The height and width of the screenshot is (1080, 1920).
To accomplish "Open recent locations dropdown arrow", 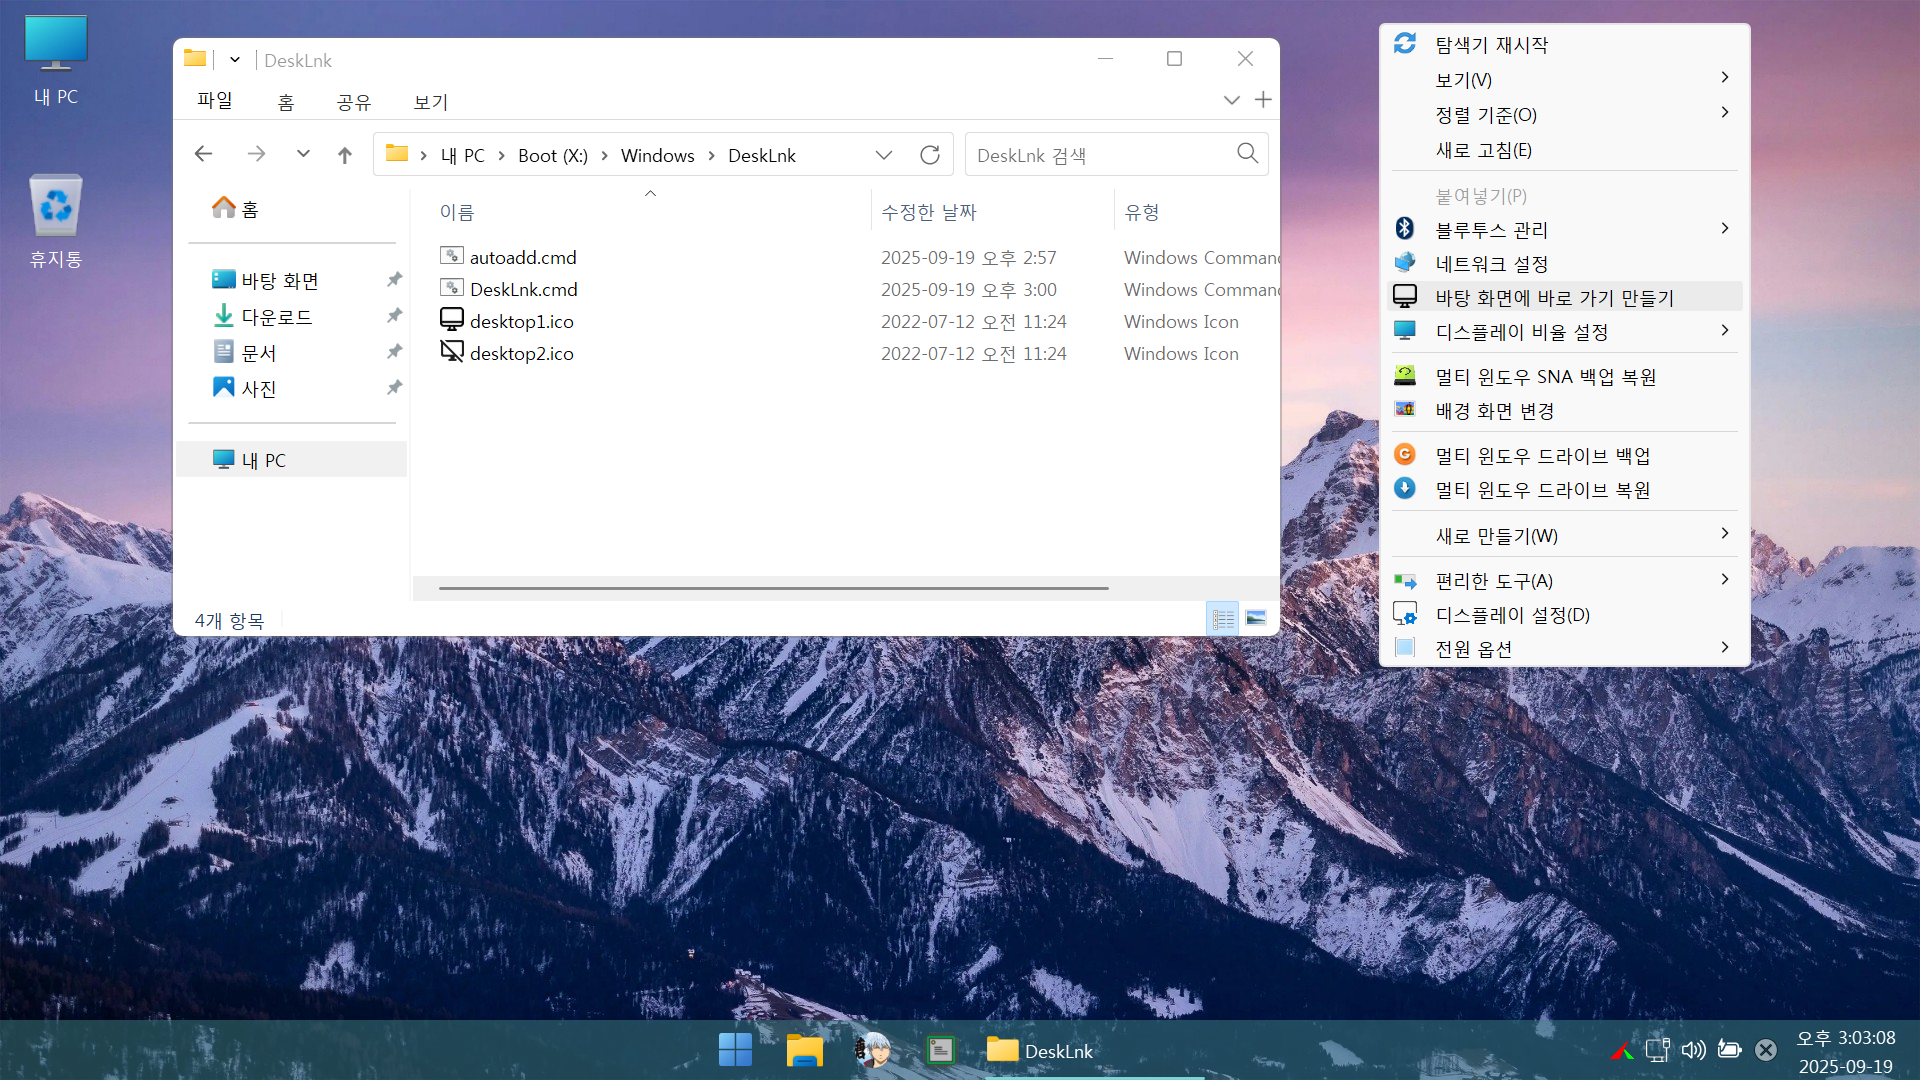I will tap(303, 154).
